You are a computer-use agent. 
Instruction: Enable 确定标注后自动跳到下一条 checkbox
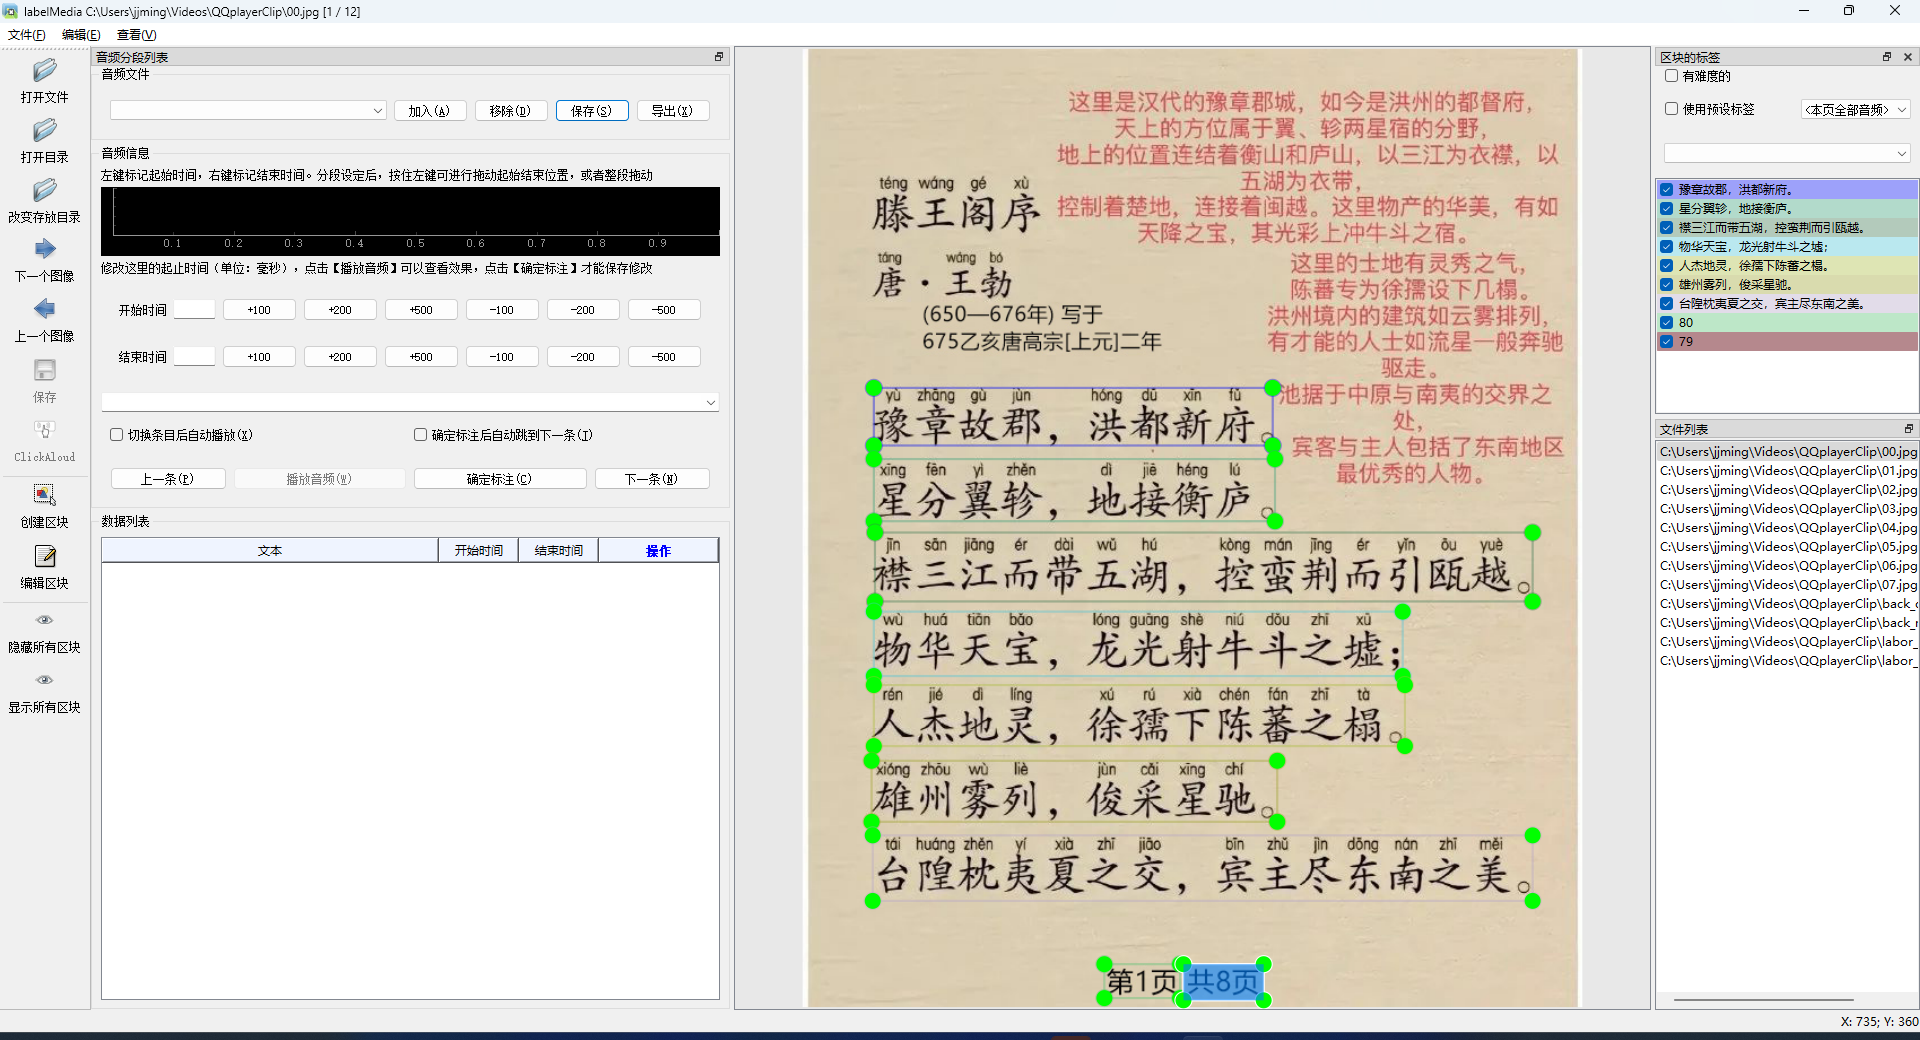point(420,435)
